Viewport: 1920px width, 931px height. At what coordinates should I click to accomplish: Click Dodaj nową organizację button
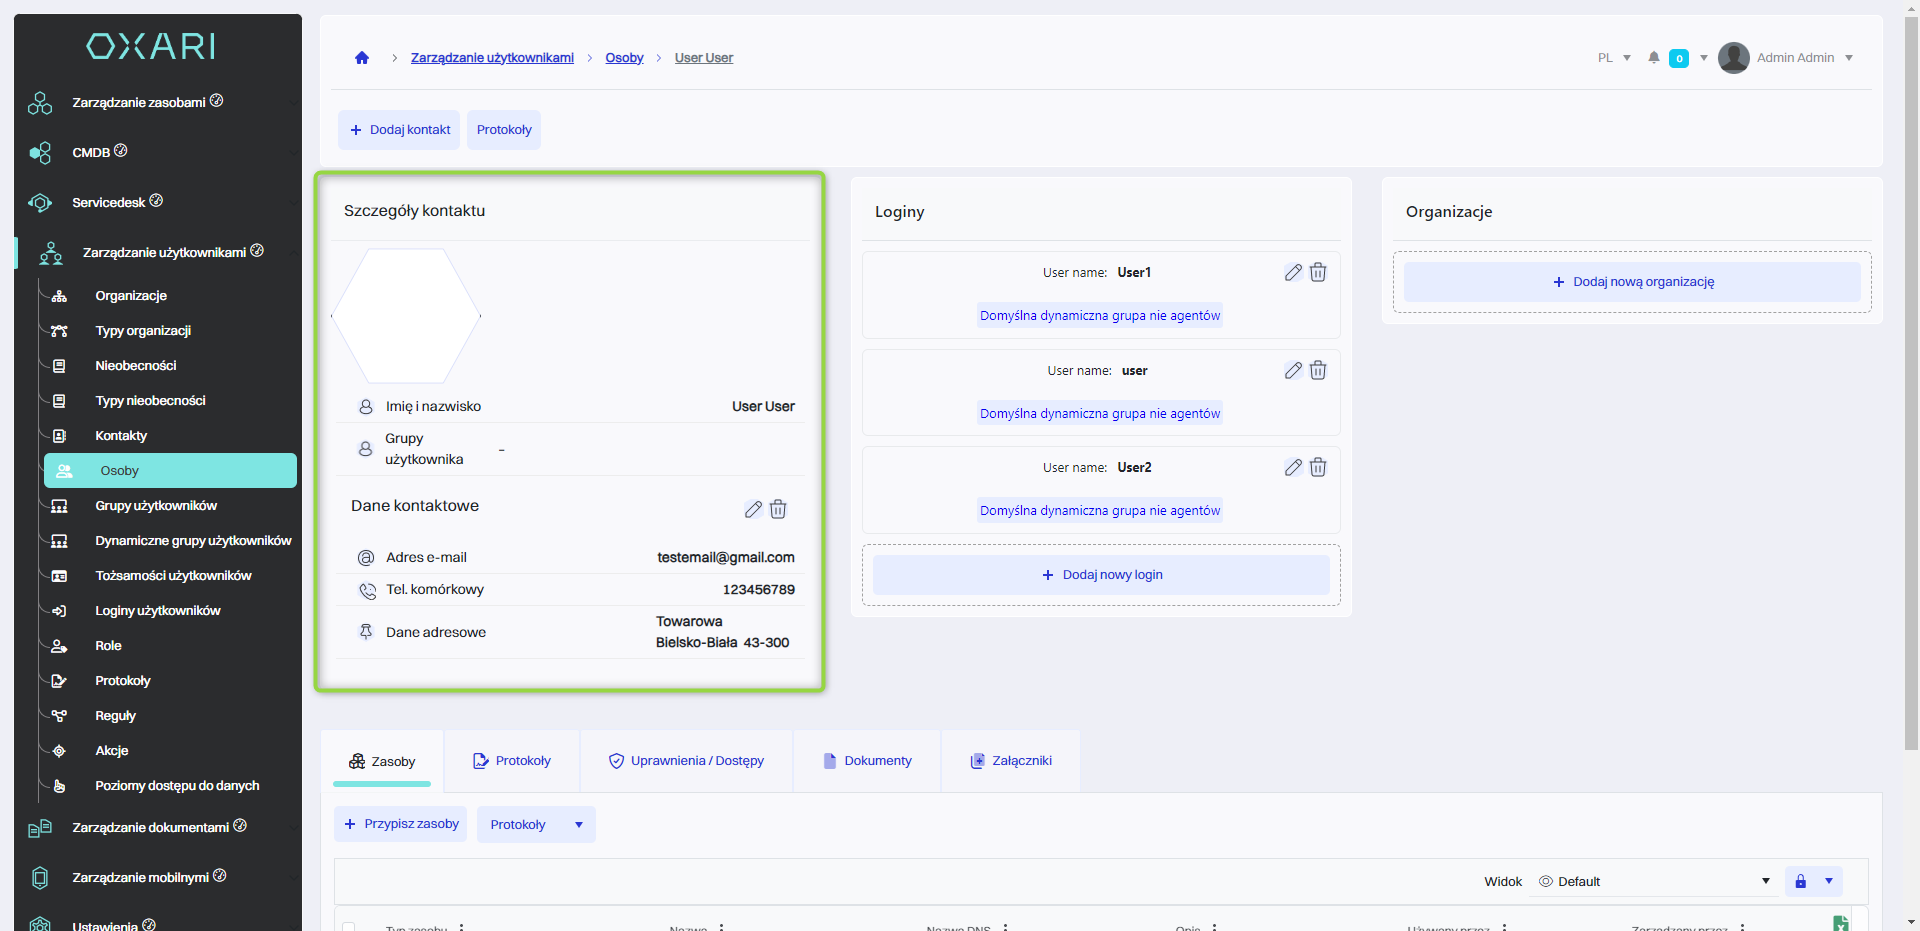pos(1632,282)
